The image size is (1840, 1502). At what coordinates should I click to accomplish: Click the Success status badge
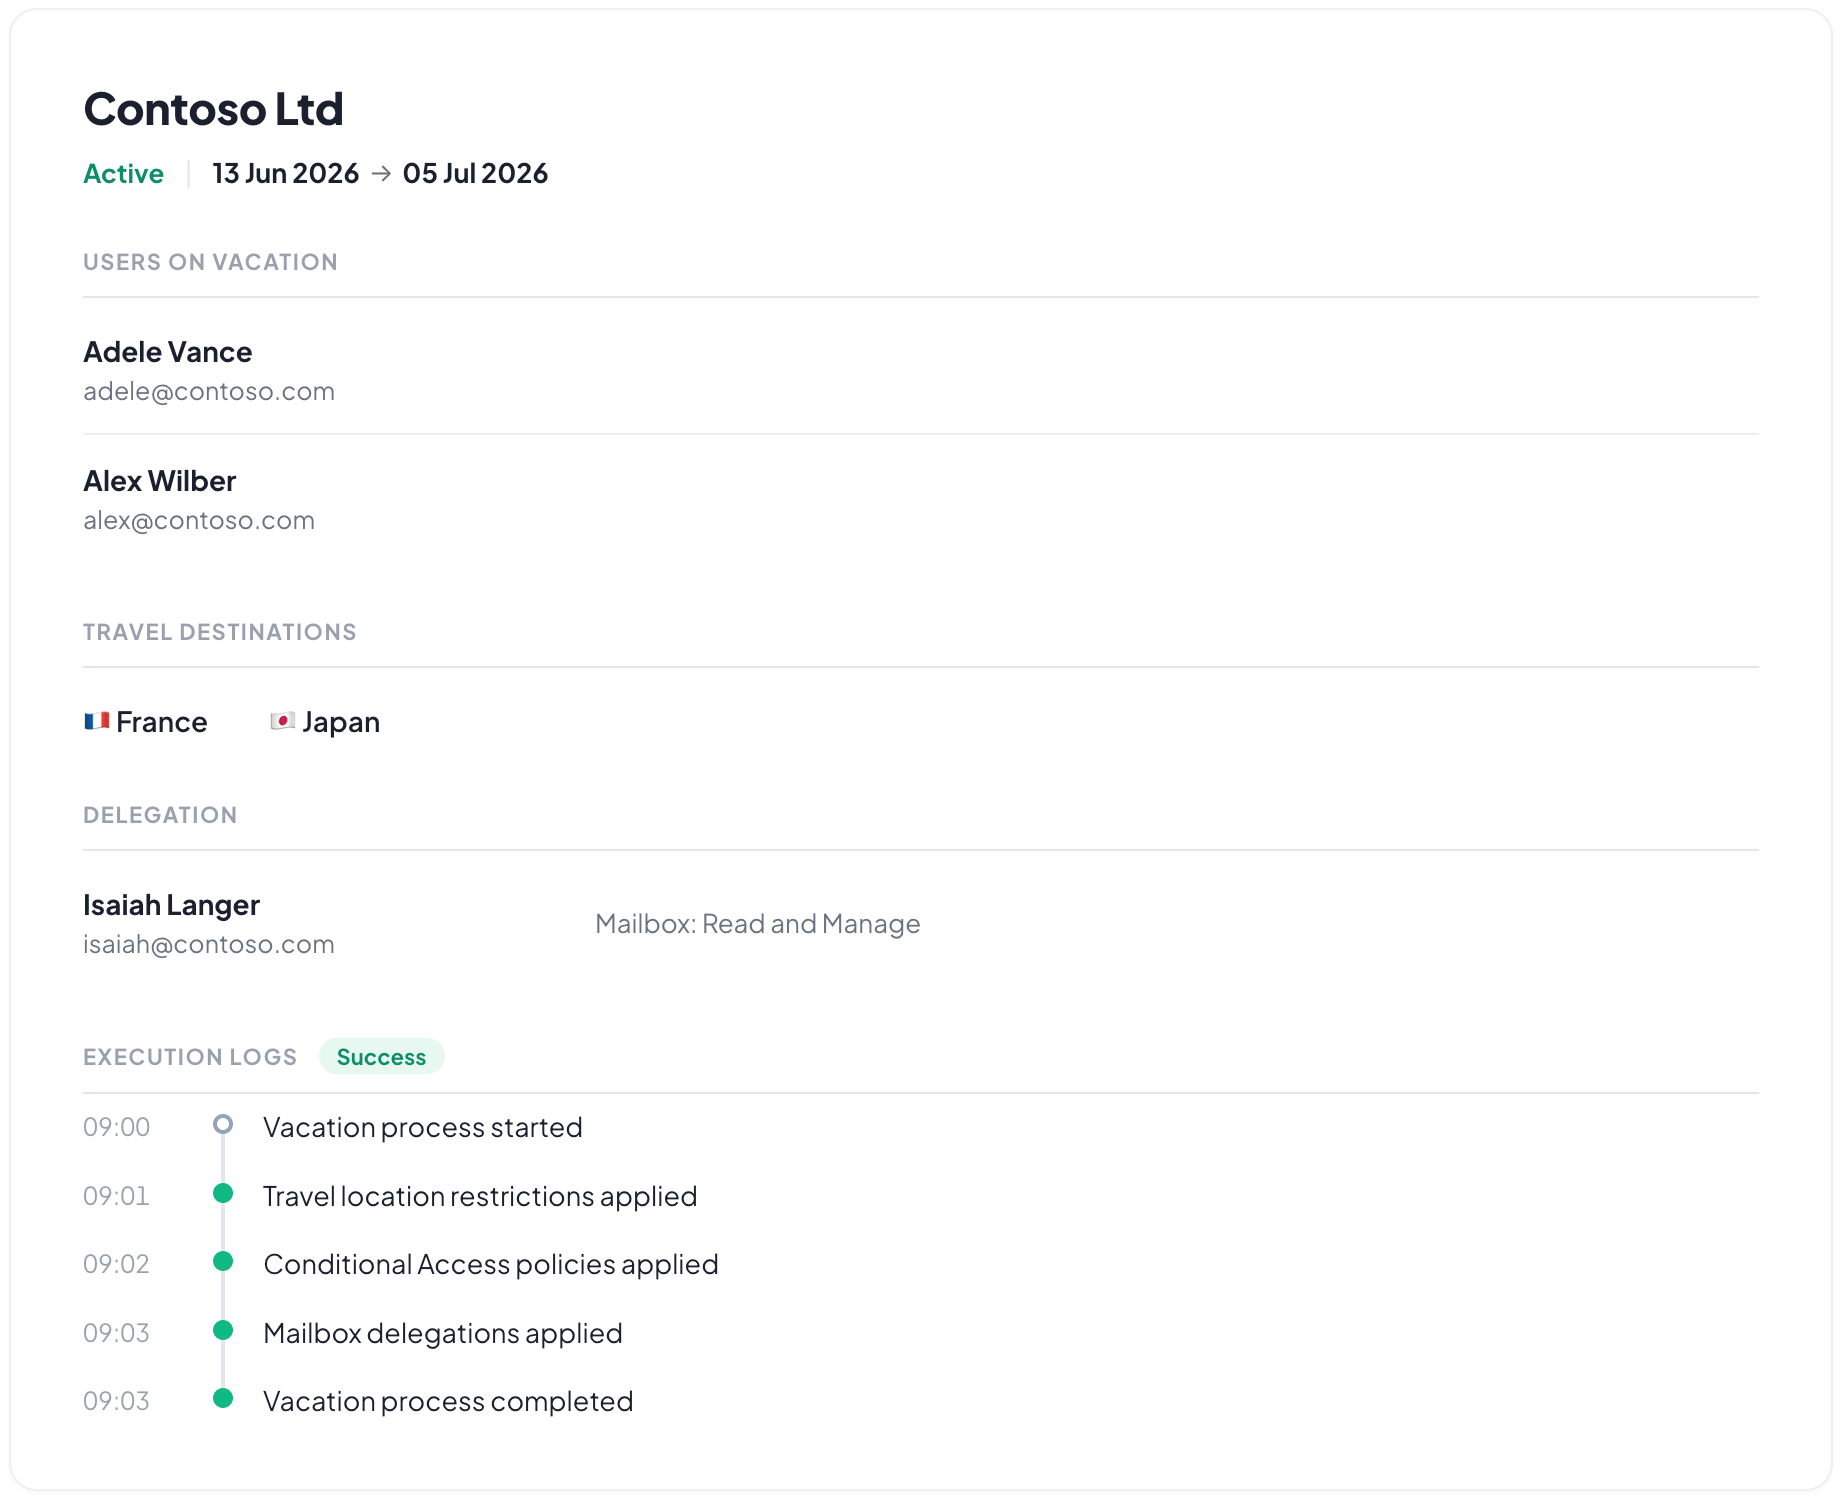[x=381, y=1057]
